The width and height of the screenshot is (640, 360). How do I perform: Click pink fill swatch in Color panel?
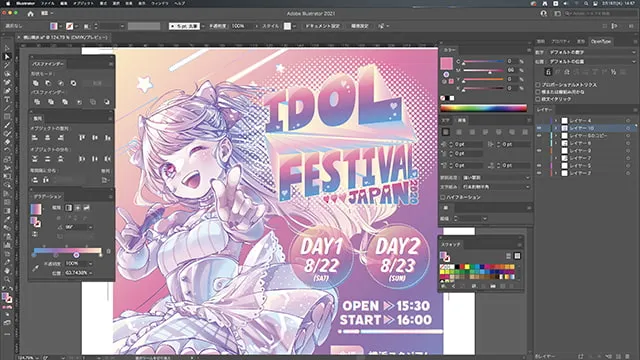(447, 63)
